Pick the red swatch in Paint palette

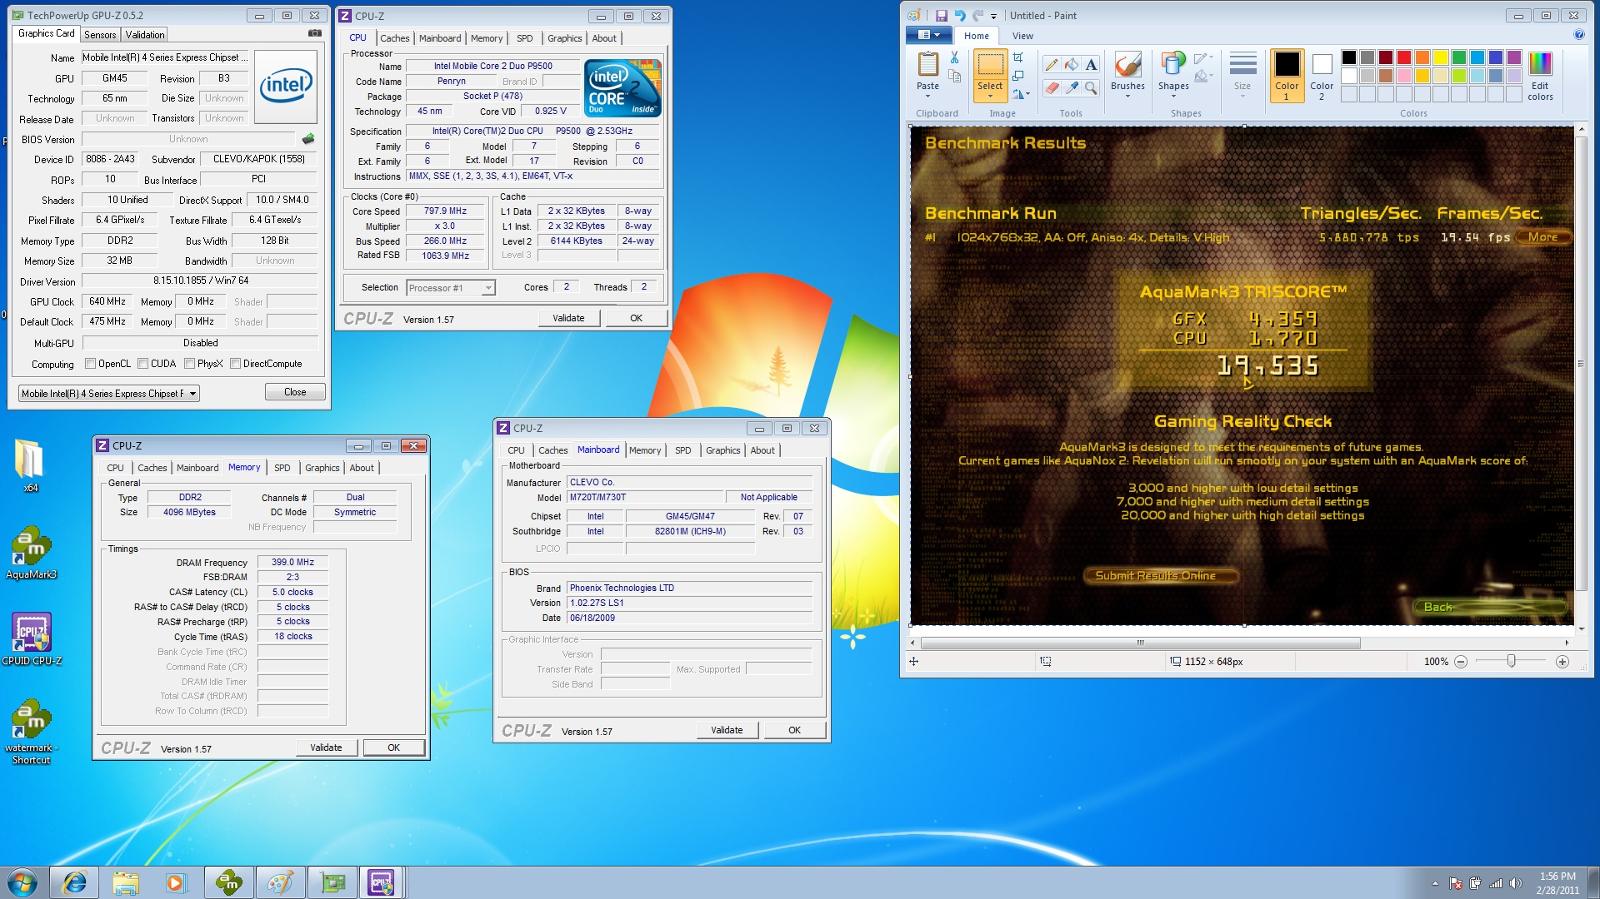tap(1404, 58)
